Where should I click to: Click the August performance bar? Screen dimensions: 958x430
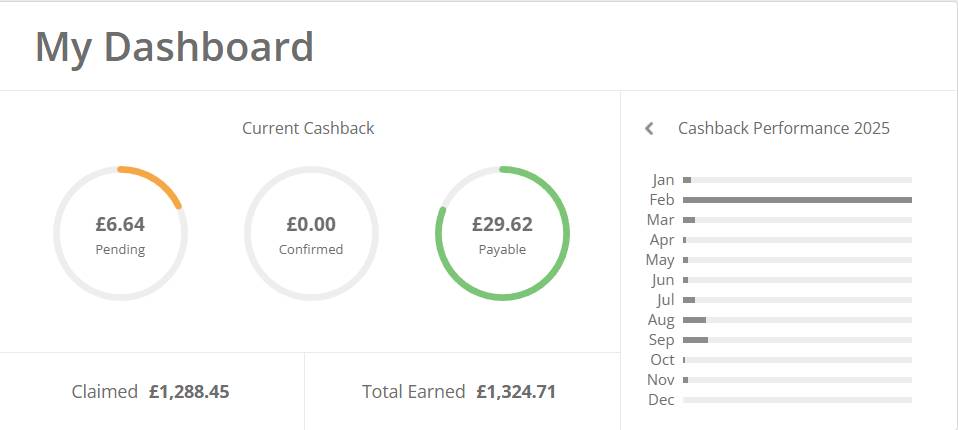pyautogui.click(x=796, y=320)
